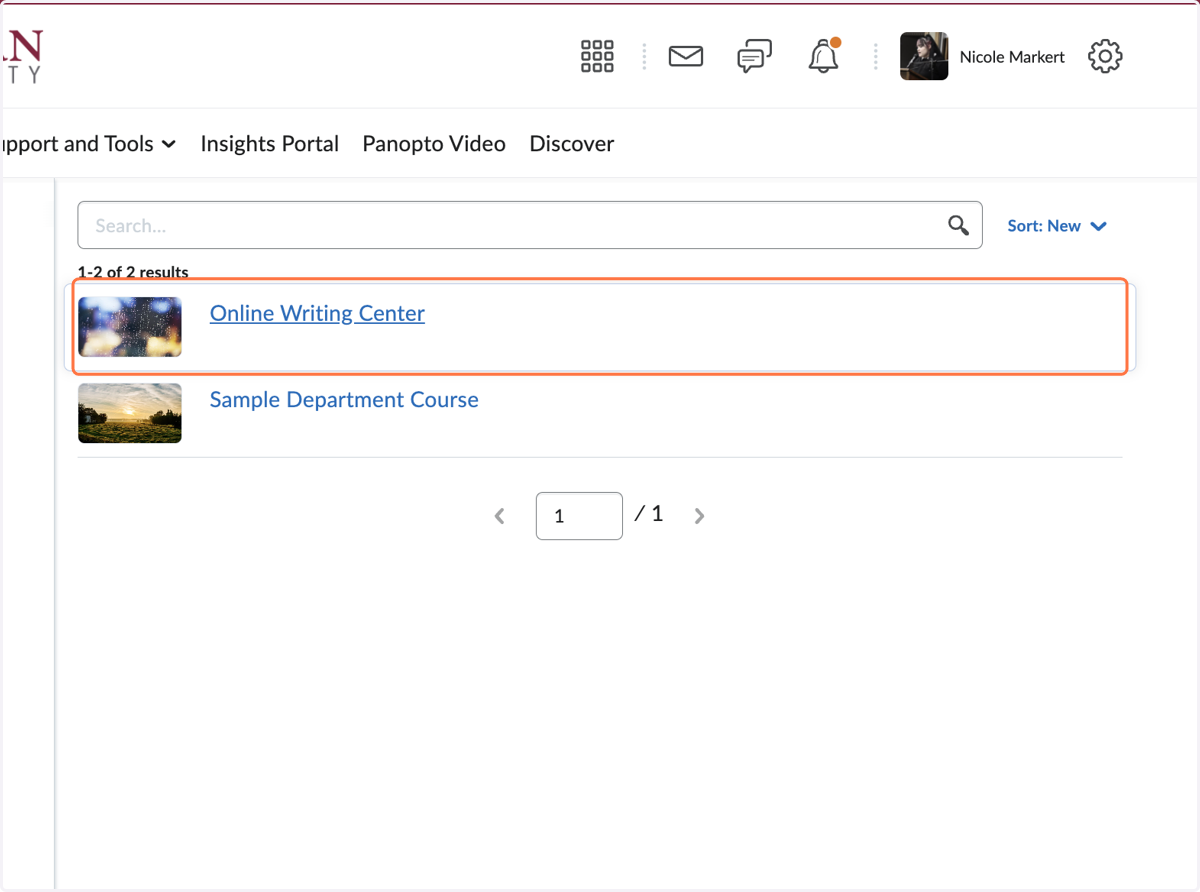Go to the previous page arrow
The image size is (1200, 892).
click(x=500, y=516)
